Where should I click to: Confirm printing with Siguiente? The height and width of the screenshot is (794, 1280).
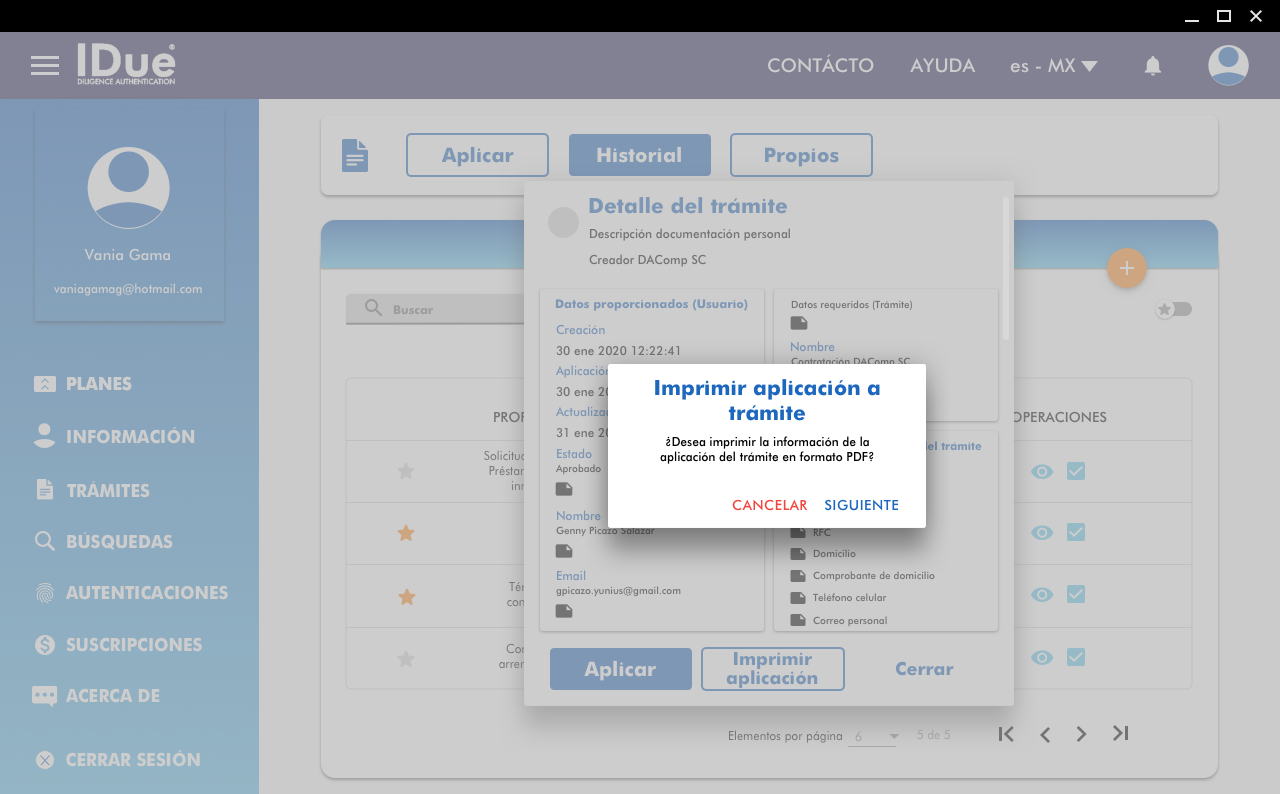coord(861,505)
